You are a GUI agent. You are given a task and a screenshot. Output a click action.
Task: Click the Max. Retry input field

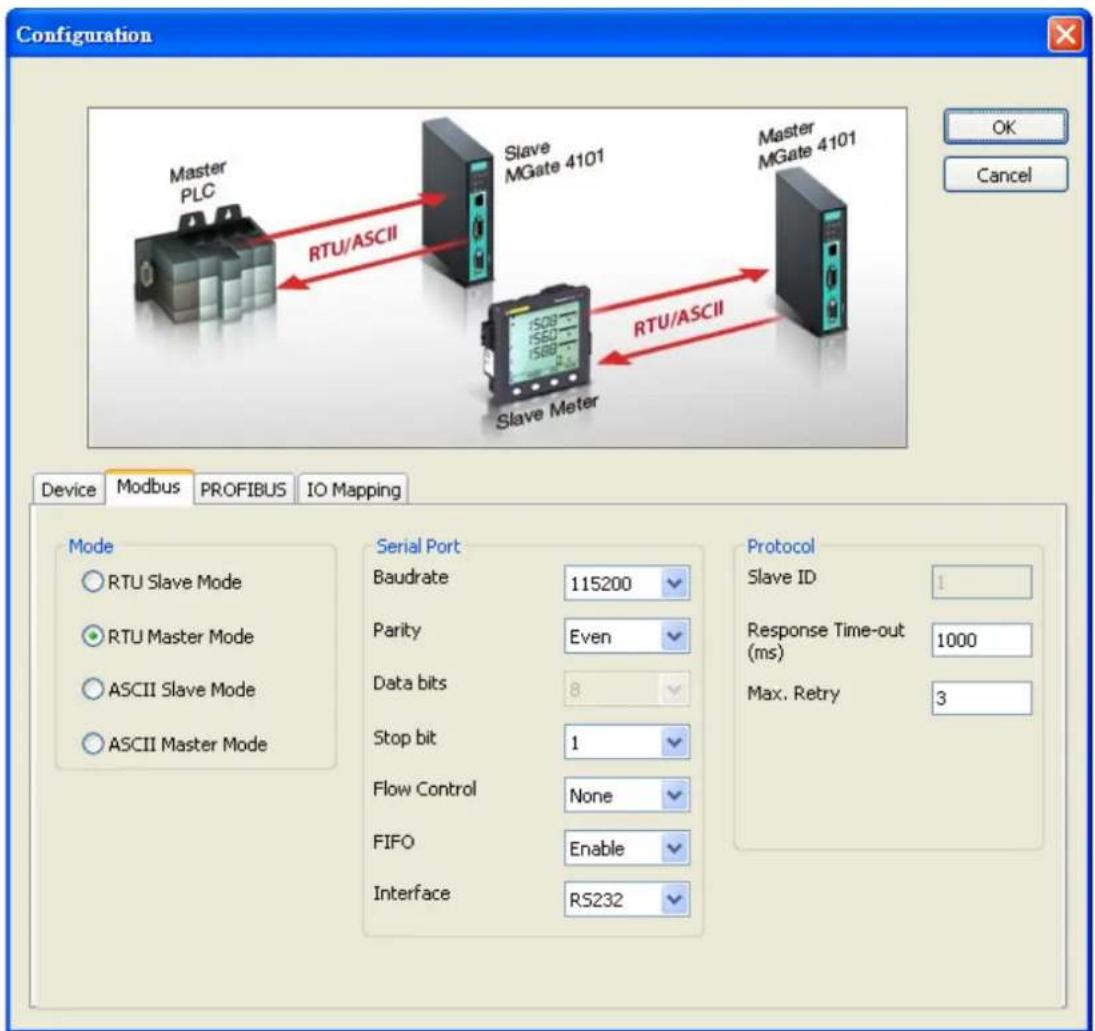coord(981,698)
